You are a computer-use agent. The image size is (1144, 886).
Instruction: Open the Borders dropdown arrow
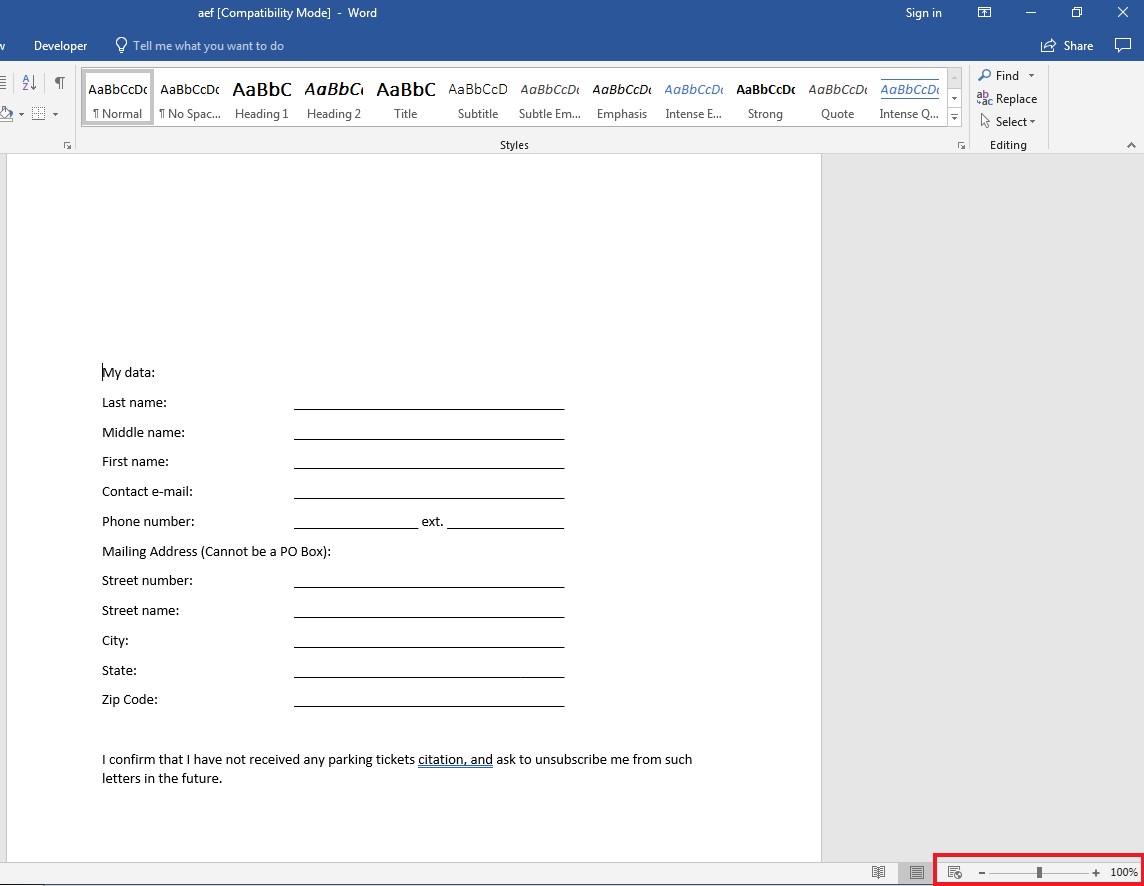(x=55, y=114)
